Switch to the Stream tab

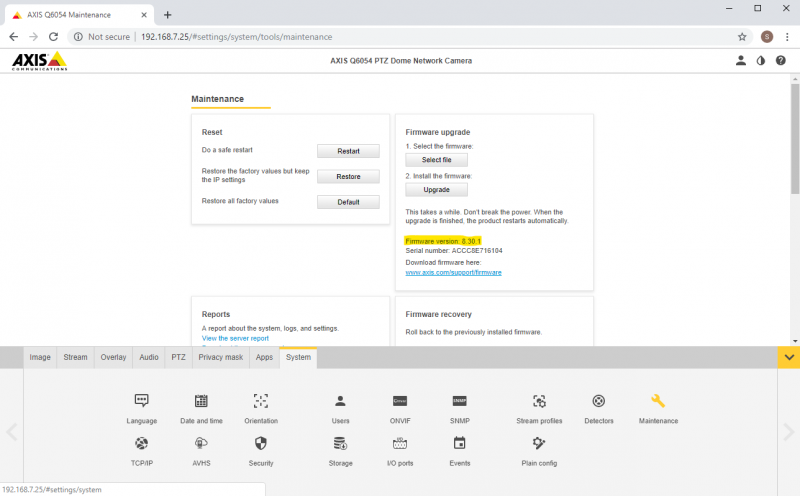click(76, 357)
